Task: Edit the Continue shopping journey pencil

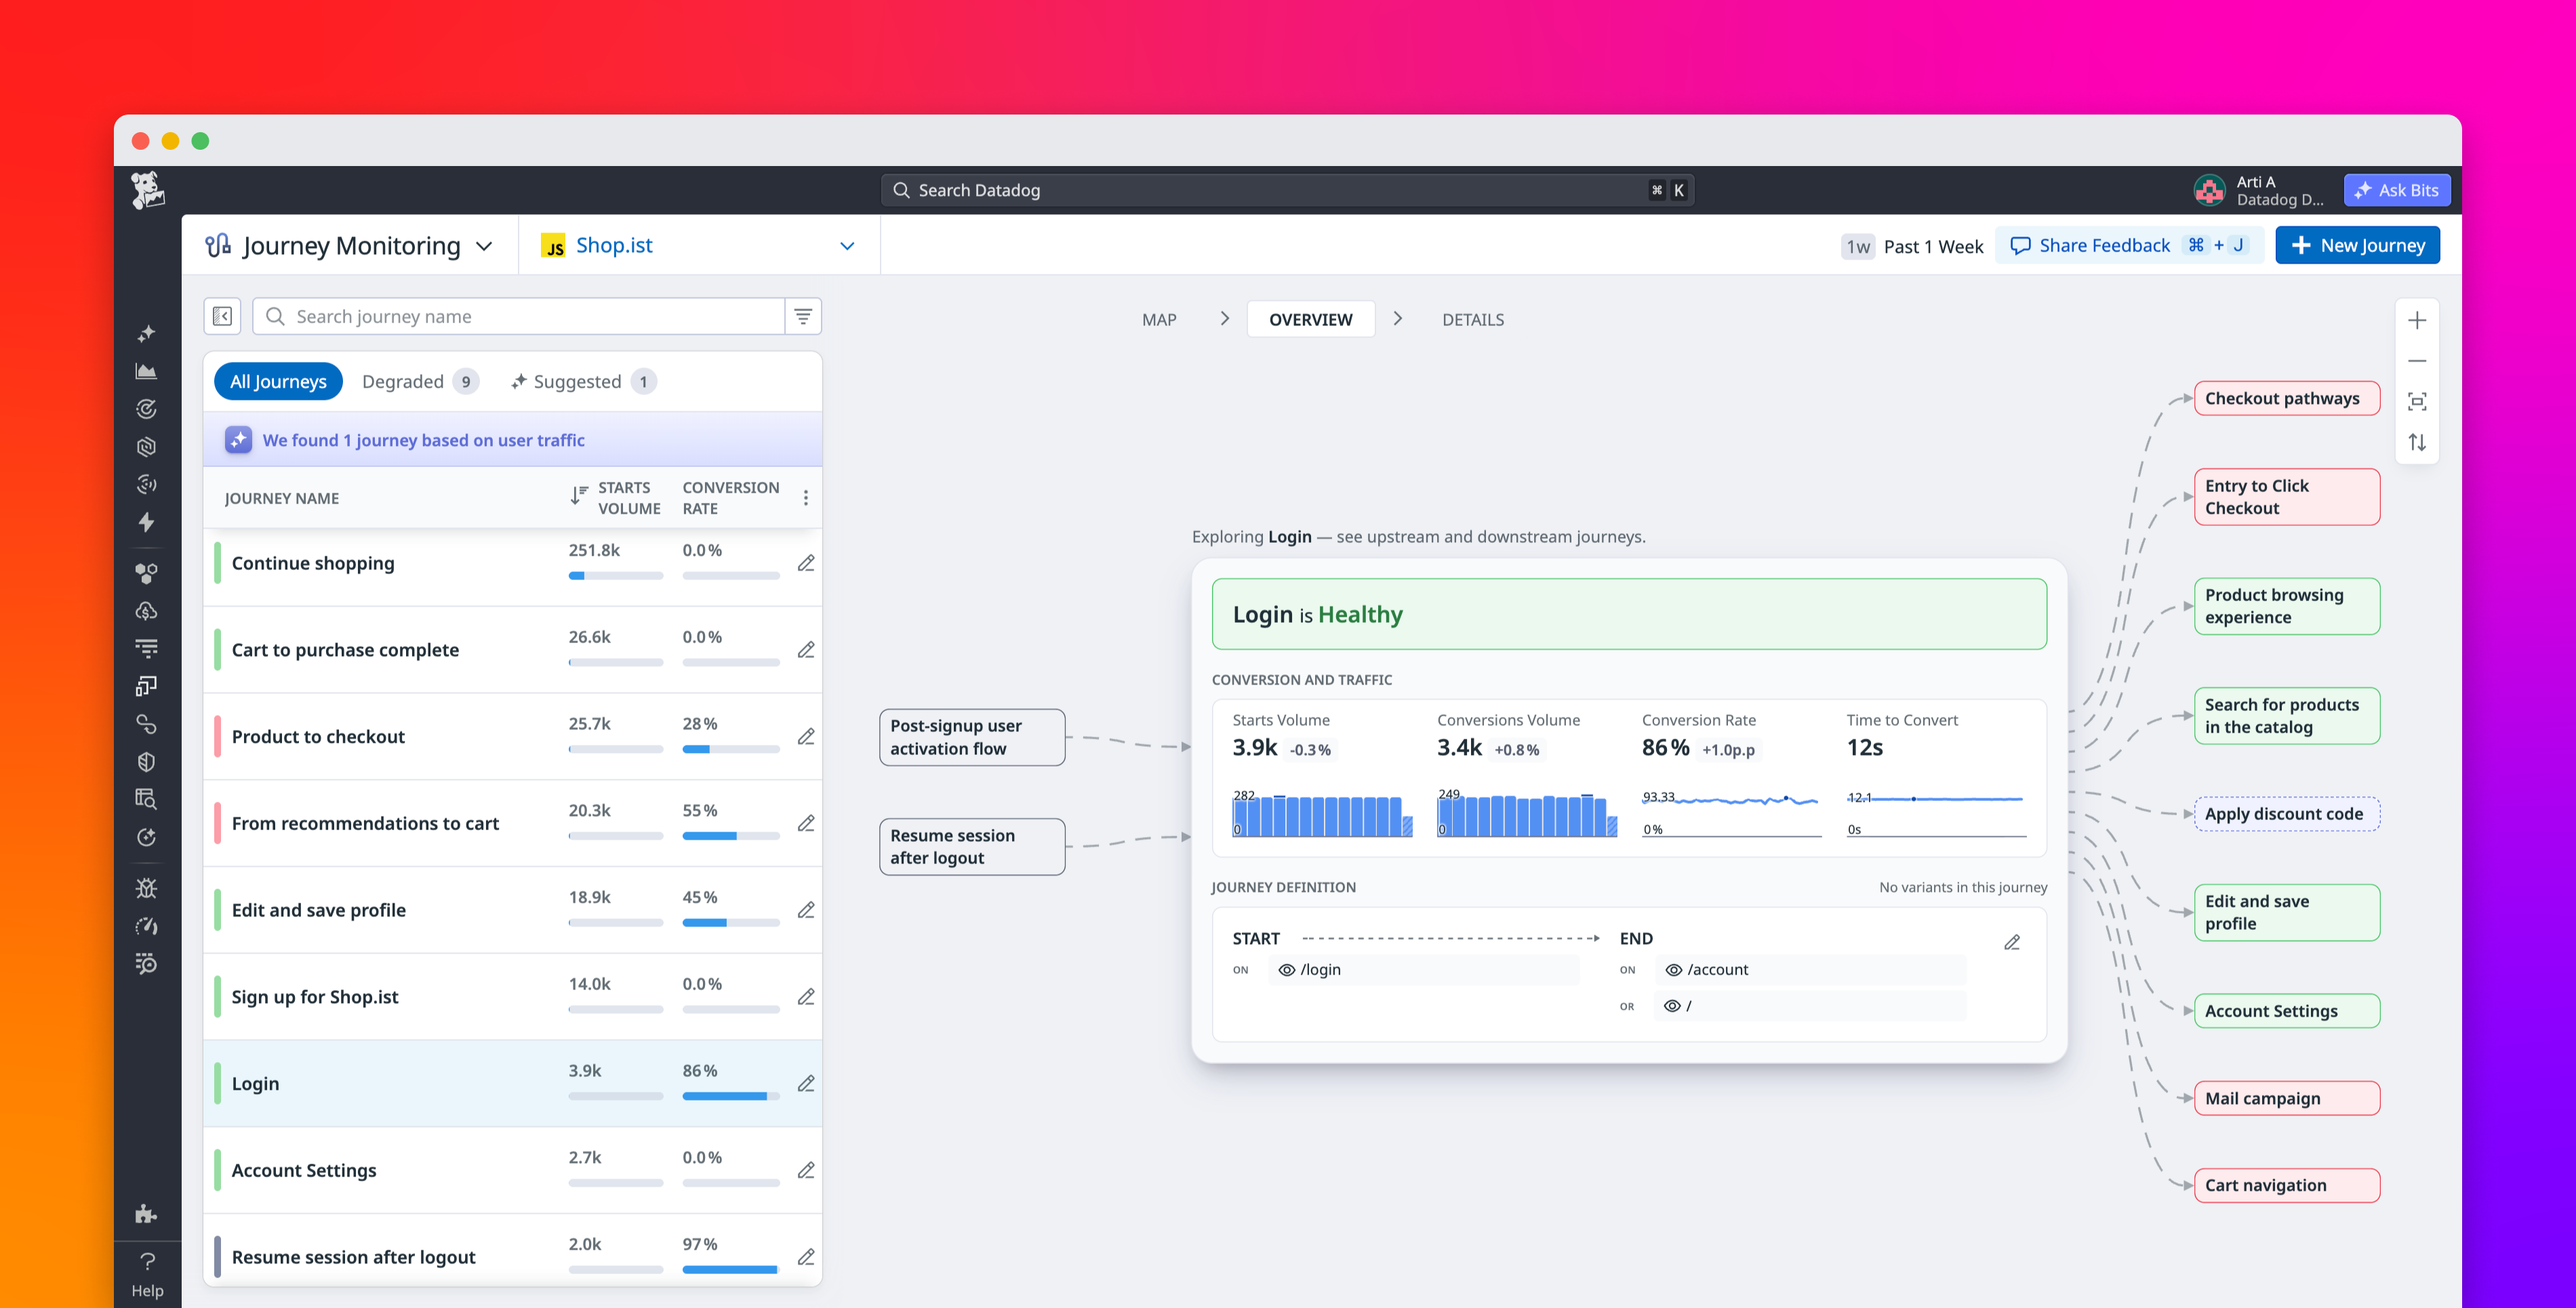Action: (806, 563)
